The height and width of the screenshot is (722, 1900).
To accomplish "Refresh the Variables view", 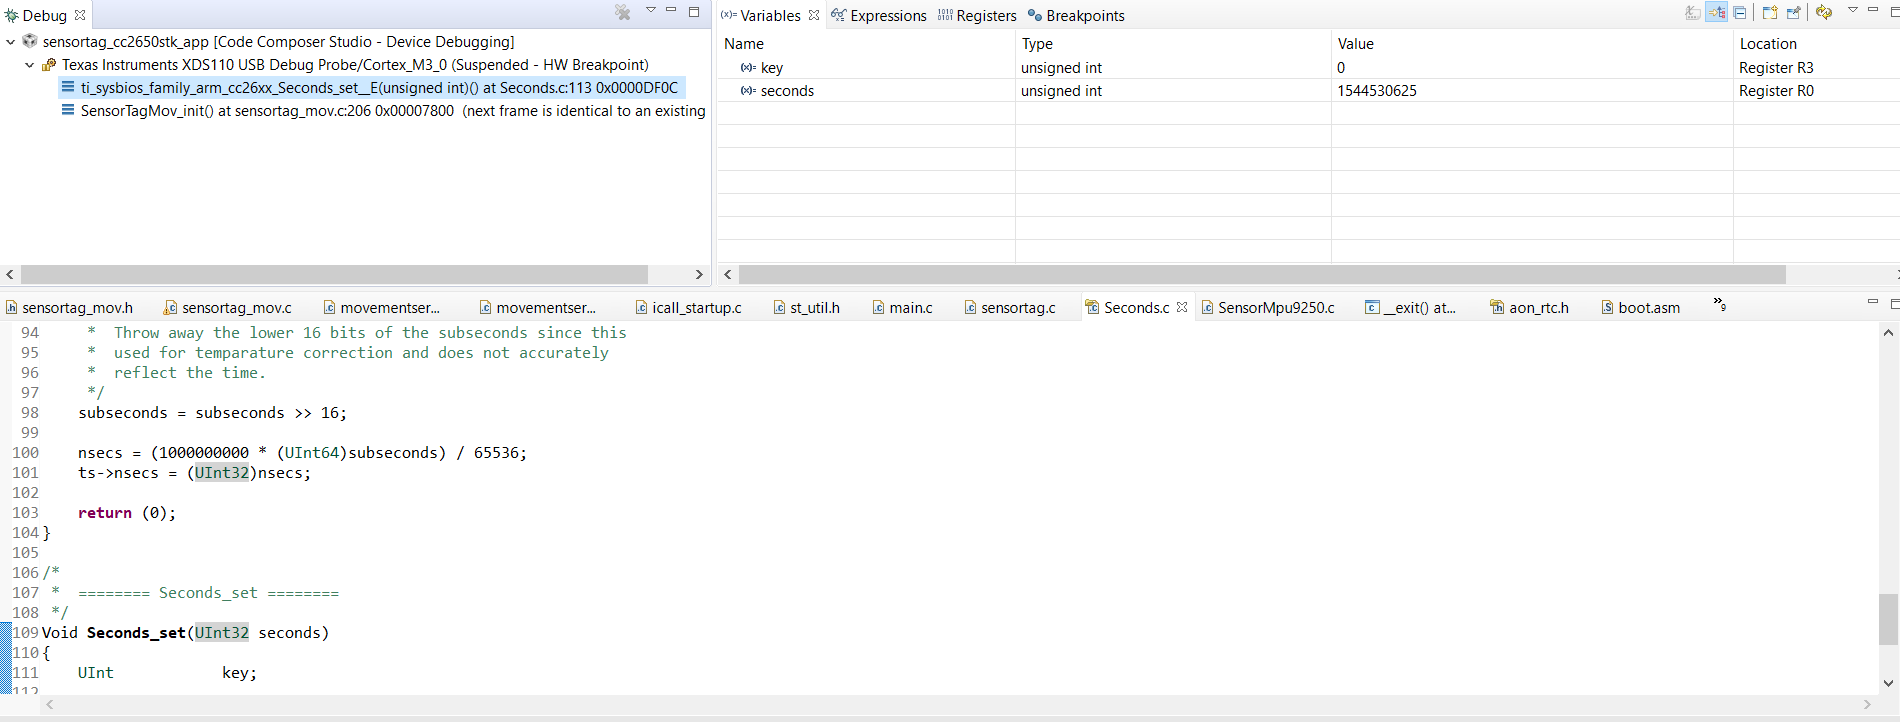I will coord(1824,13).
